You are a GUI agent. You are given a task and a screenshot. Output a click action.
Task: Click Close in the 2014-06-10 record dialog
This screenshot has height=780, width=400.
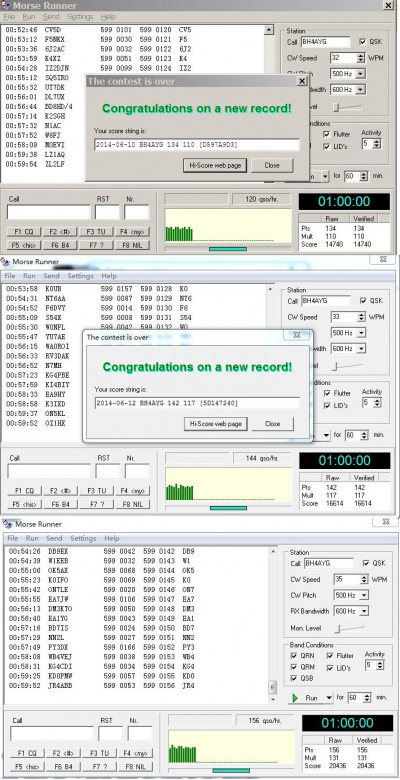[x=272, y=165]
